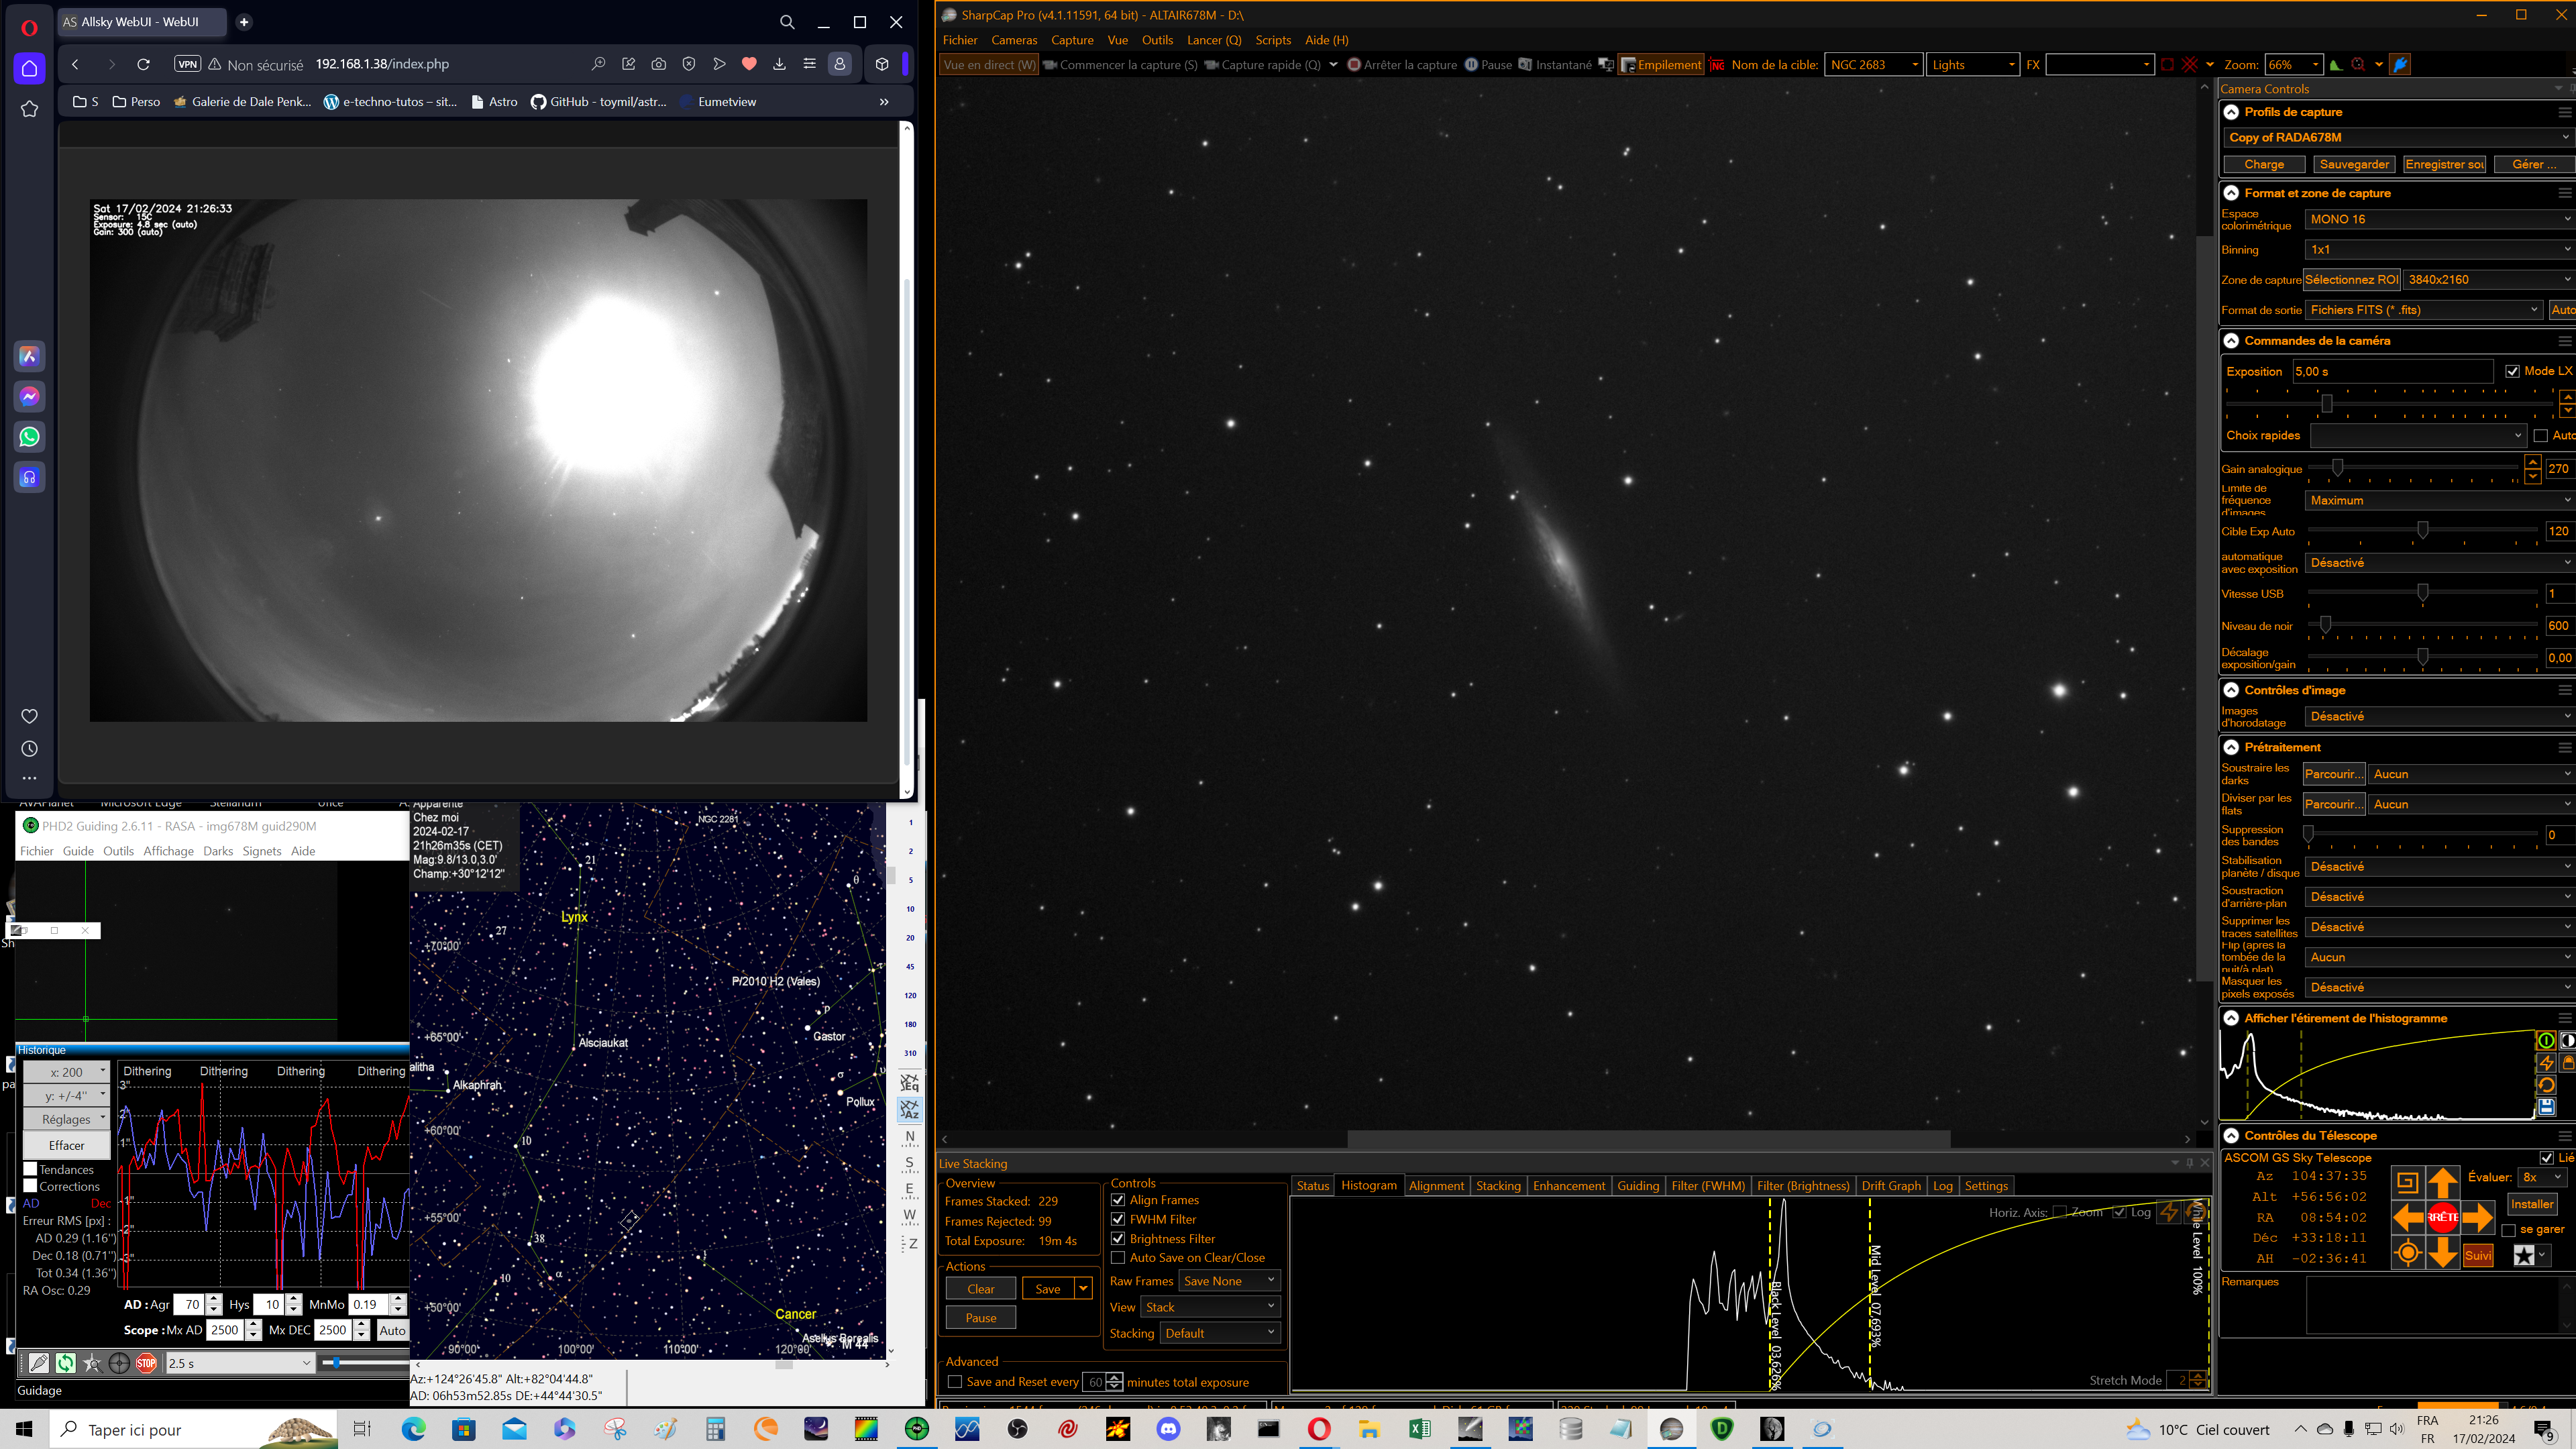The height and width of the screenshot is (1449, 2576).
Task: Switch to the Alignment tab
Action: point(1436,1186)
